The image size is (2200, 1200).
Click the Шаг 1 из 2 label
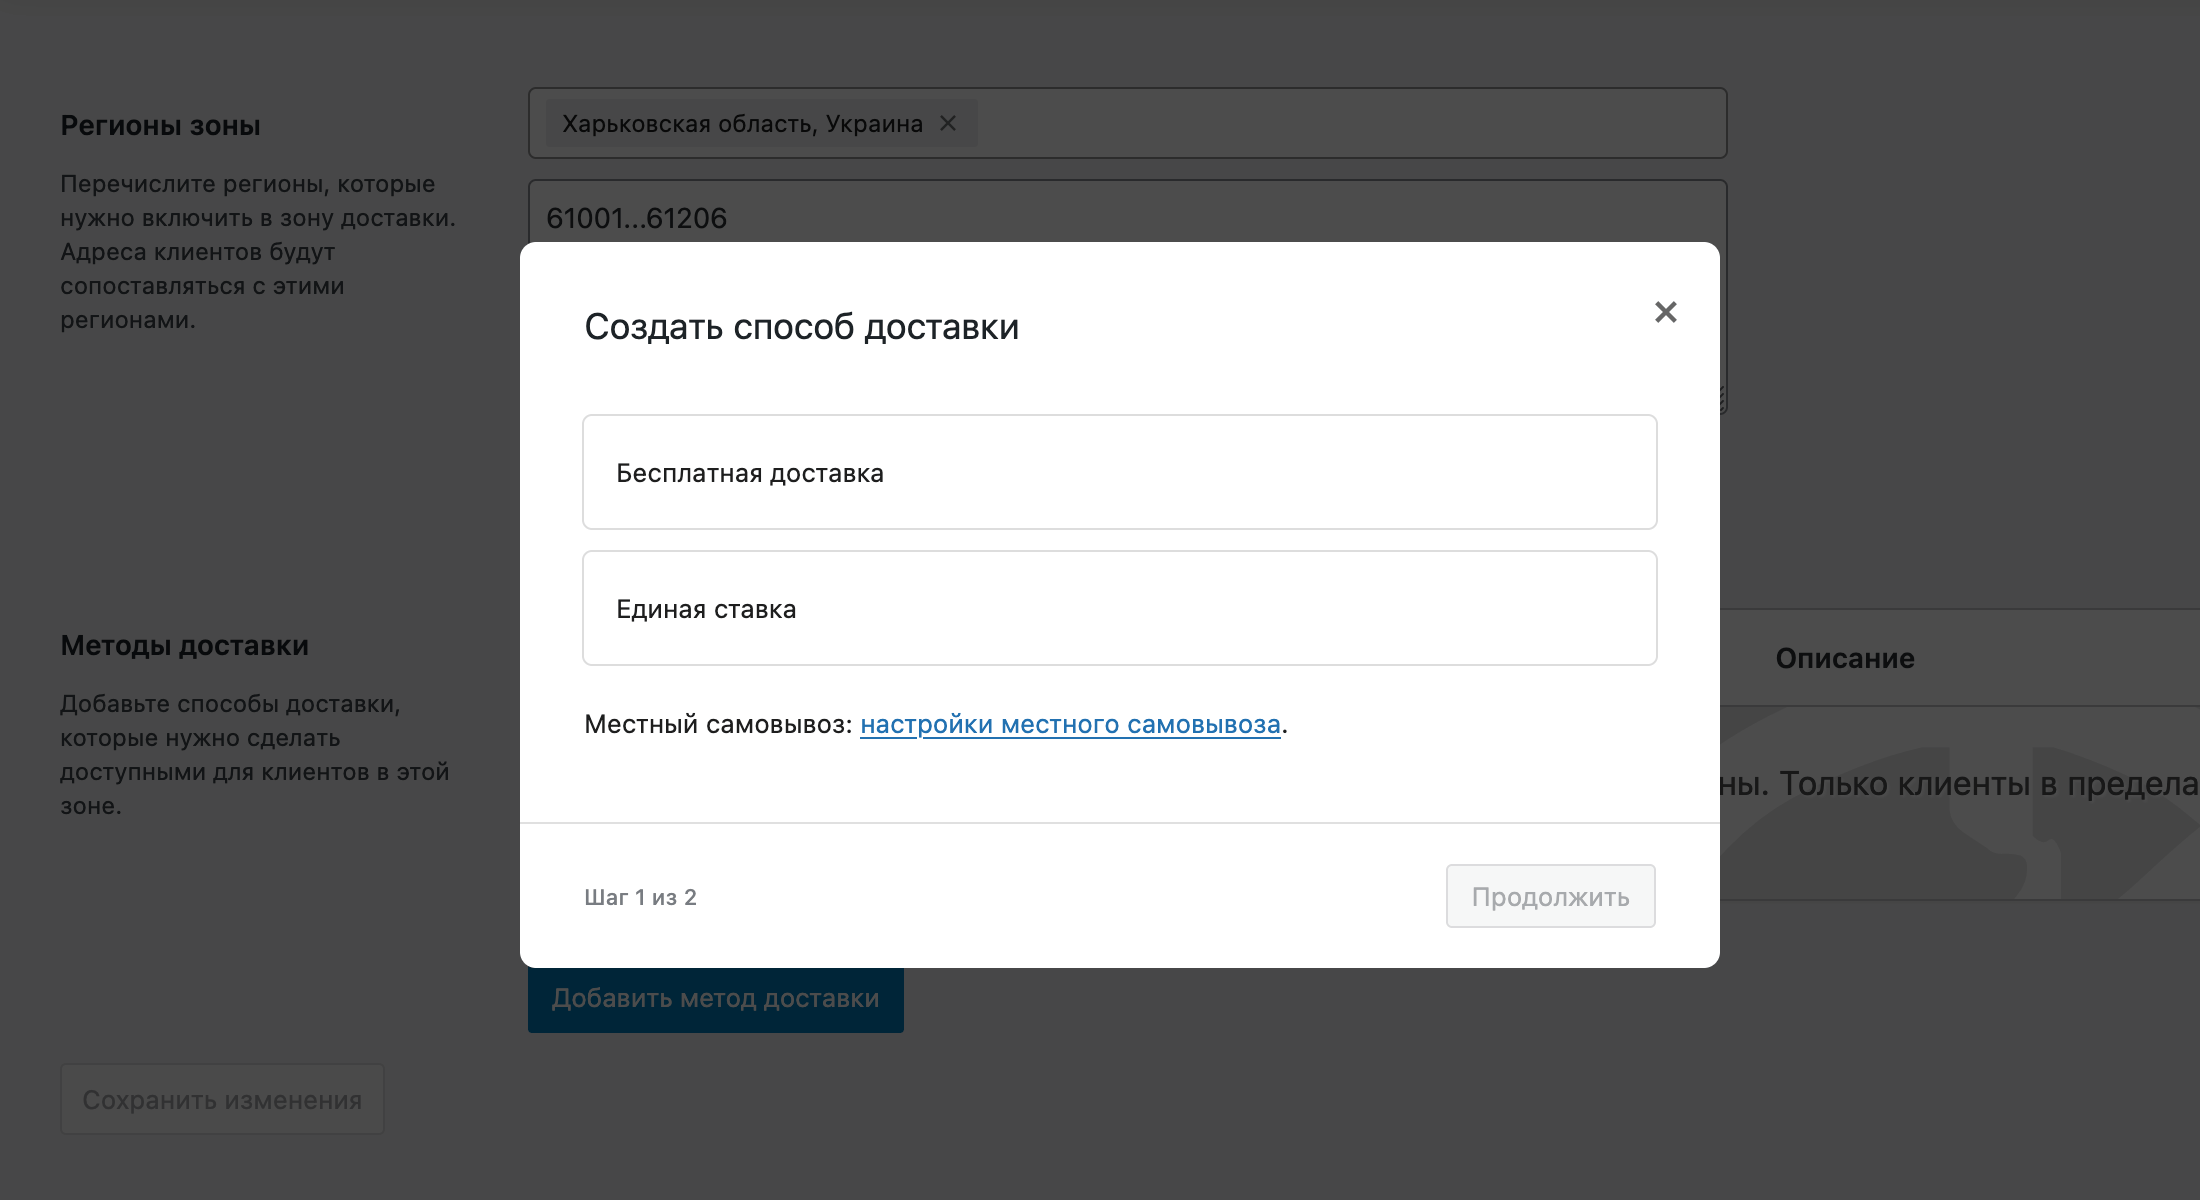[640, 897]
